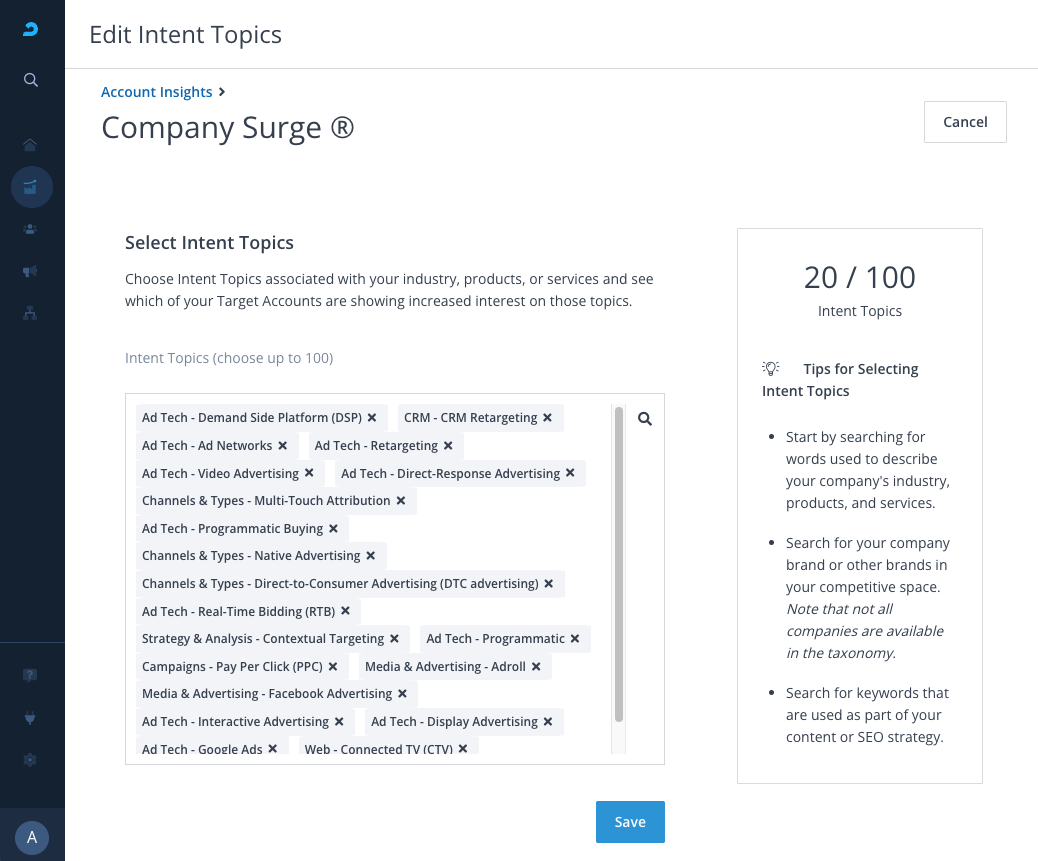Click the Account Insights breadcrumb link
The image size is (1038, 861).
(x=157, y=92)
